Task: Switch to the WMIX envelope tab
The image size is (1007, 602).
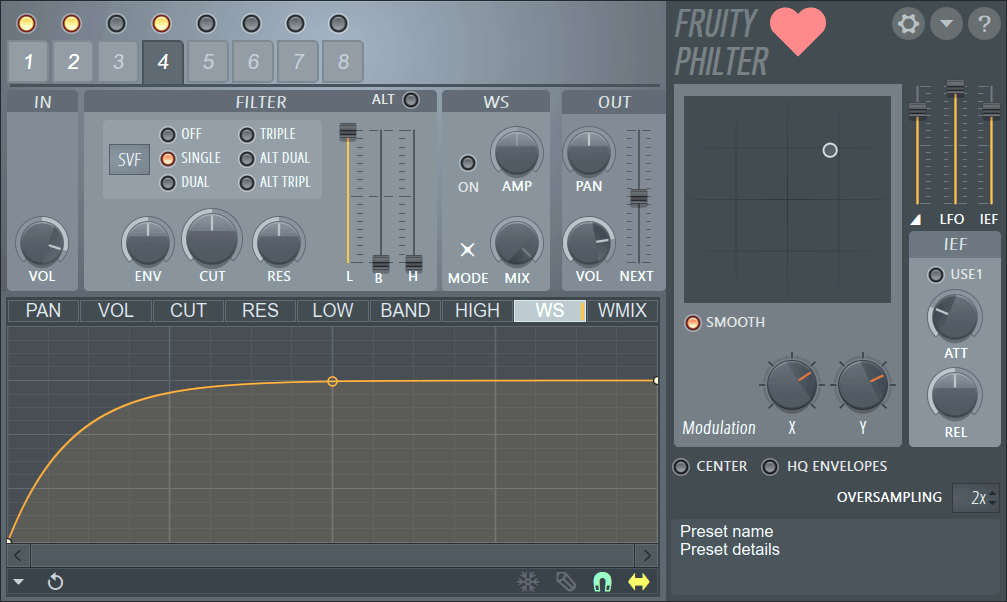Action: [621, 310]
